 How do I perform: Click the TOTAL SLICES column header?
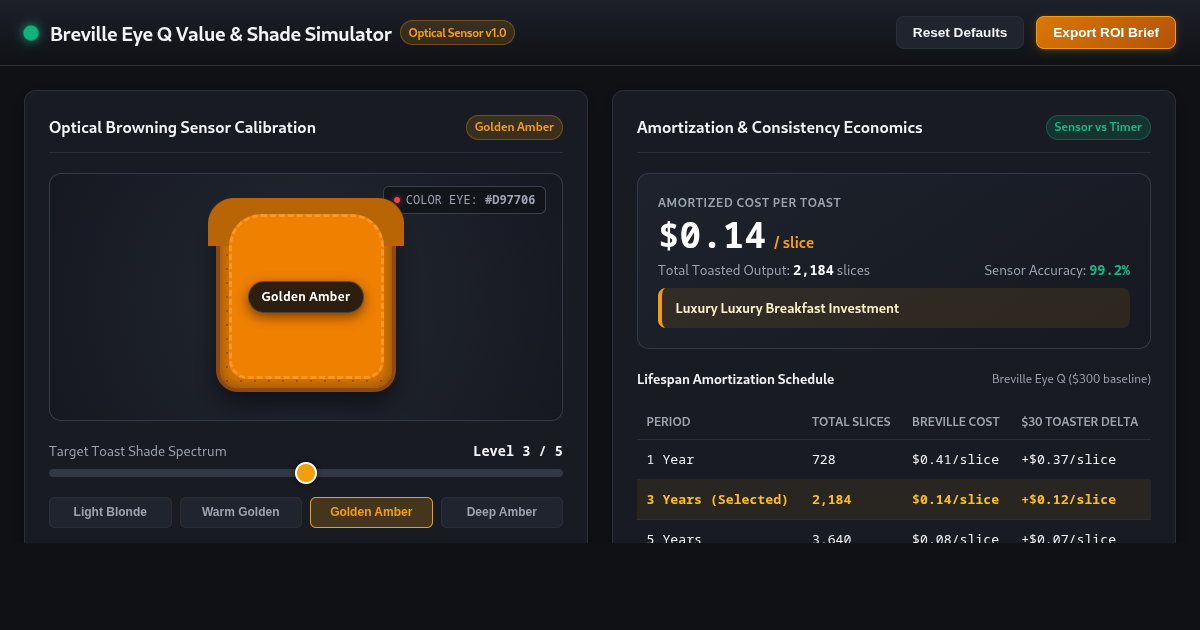point(851,422)
